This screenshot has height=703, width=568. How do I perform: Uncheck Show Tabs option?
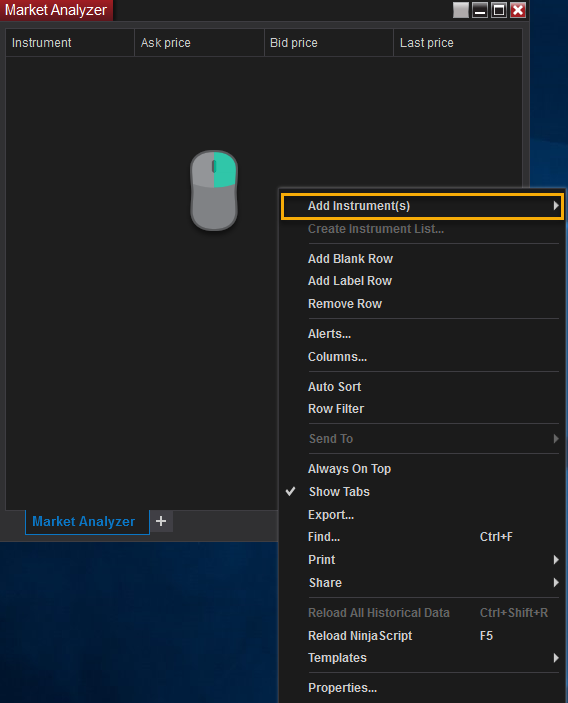pyautogui.click(x=422, y=491)
